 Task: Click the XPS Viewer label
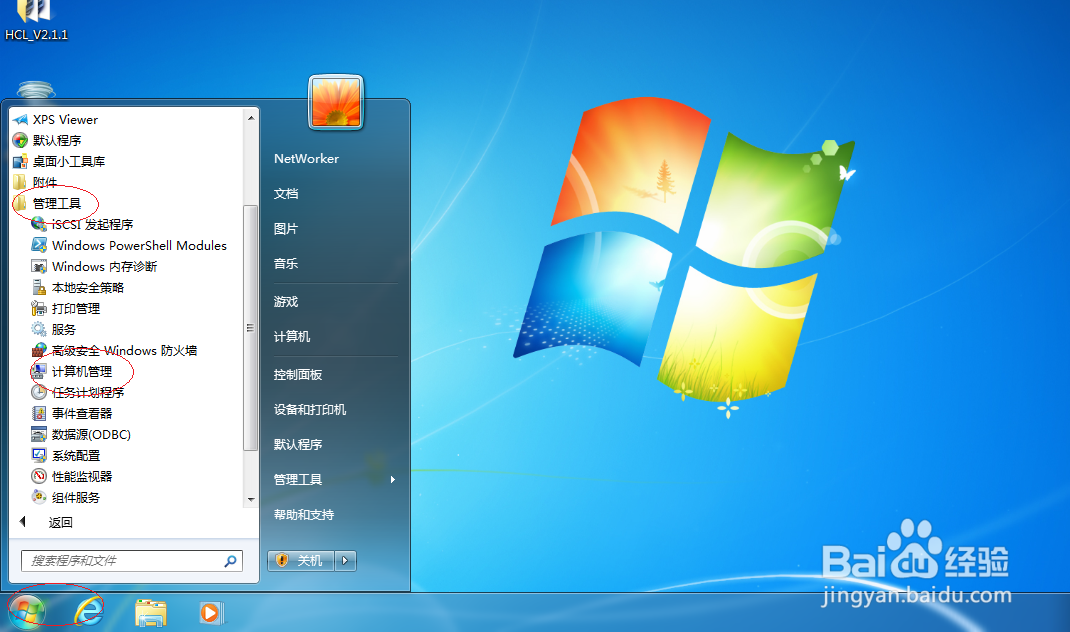pos(66,119)
